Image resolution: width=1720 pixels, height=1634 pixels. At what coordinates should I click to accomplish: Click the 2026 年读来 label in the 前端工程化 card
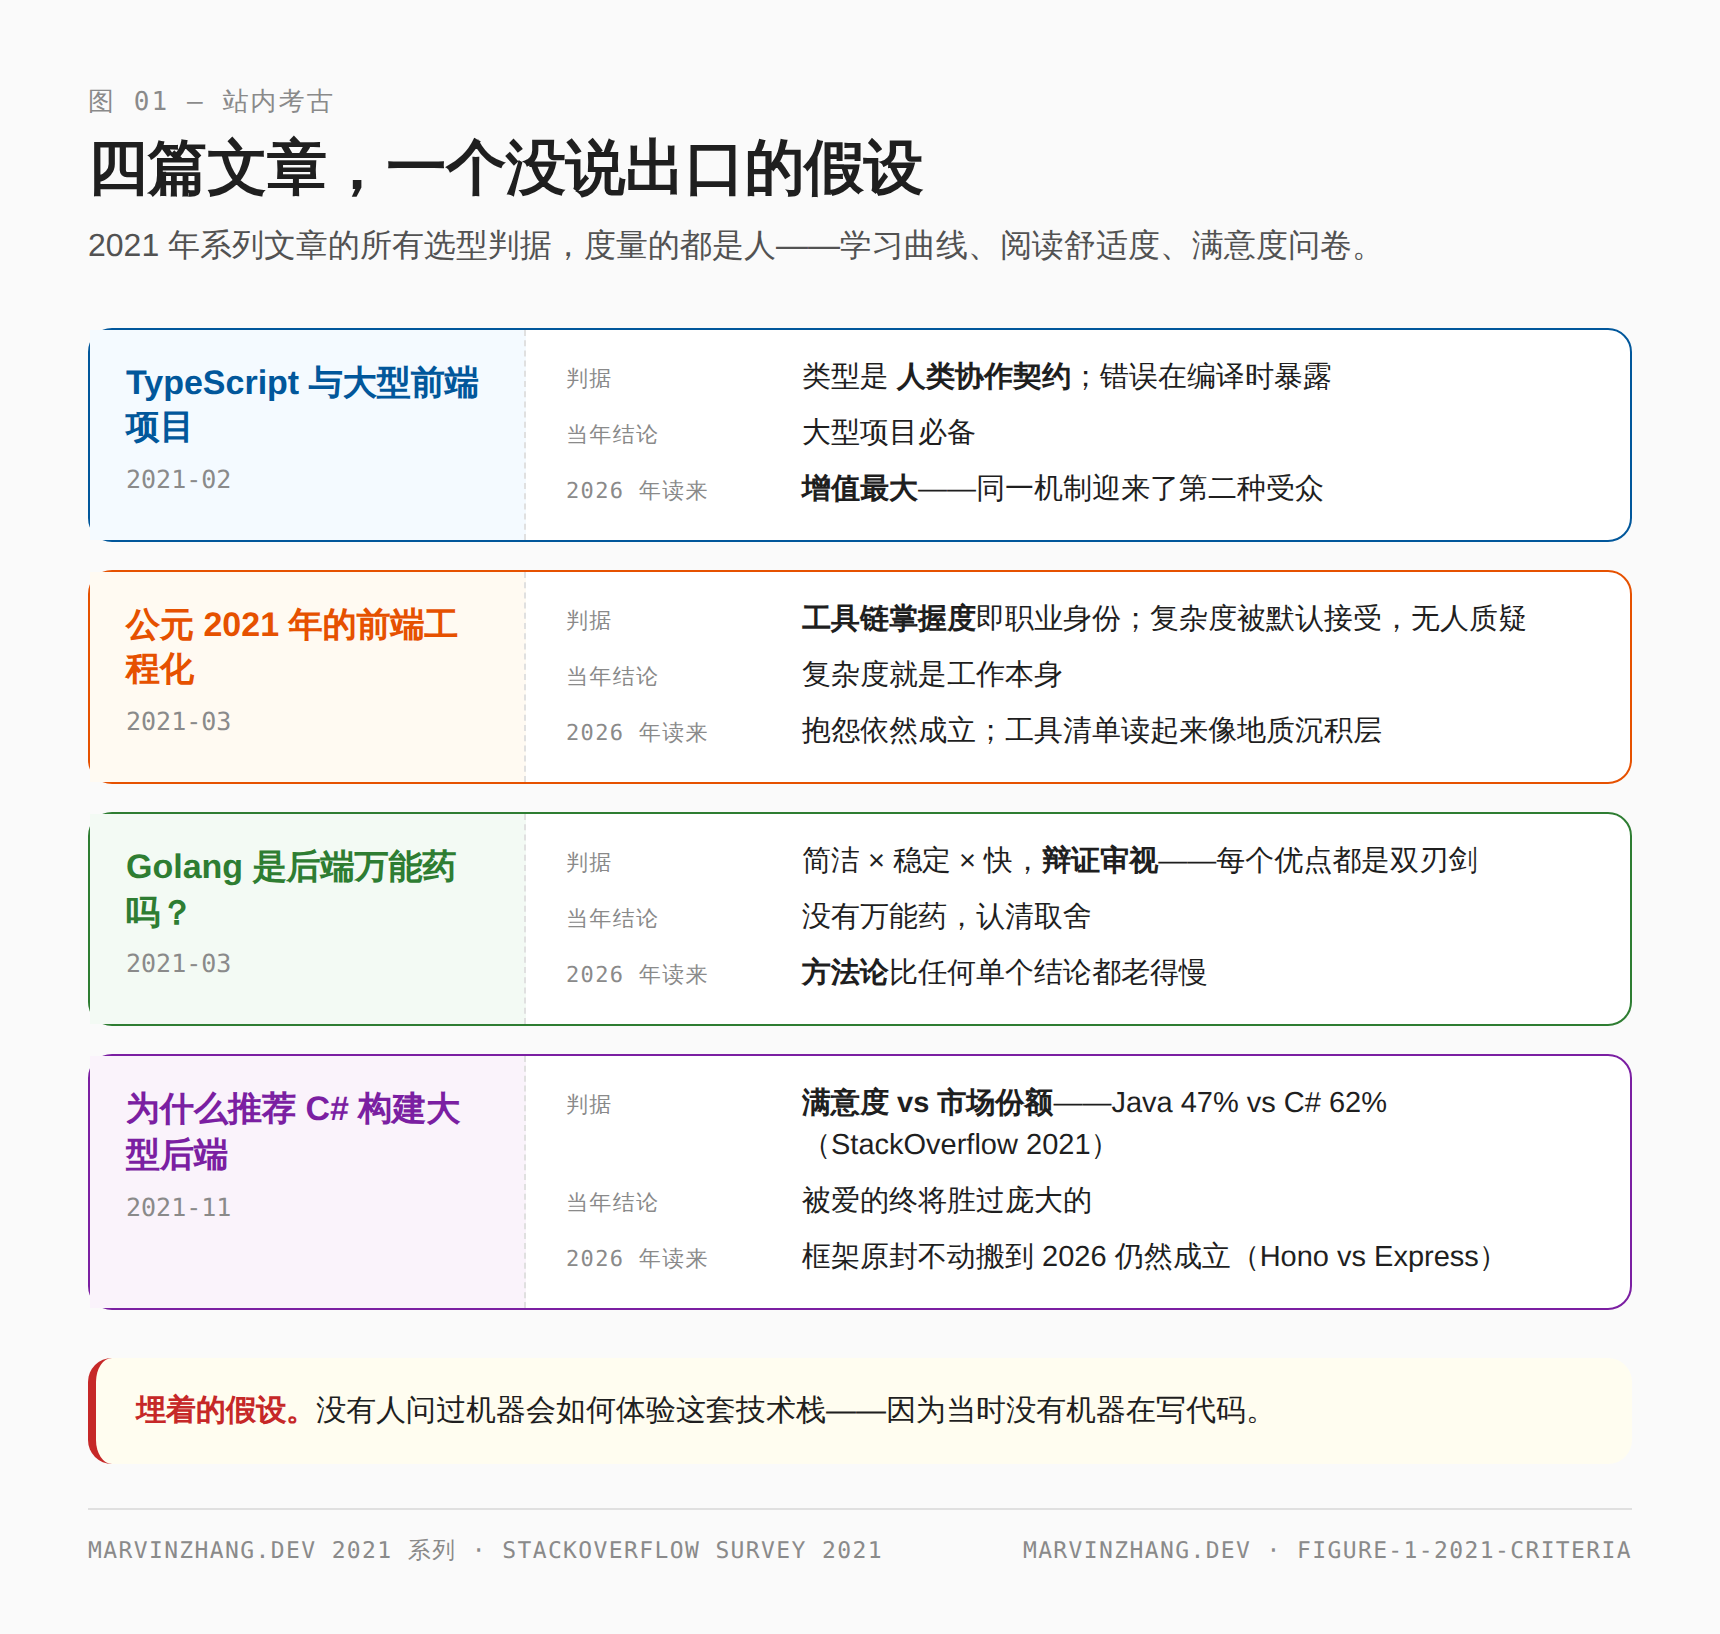(637, 733)
